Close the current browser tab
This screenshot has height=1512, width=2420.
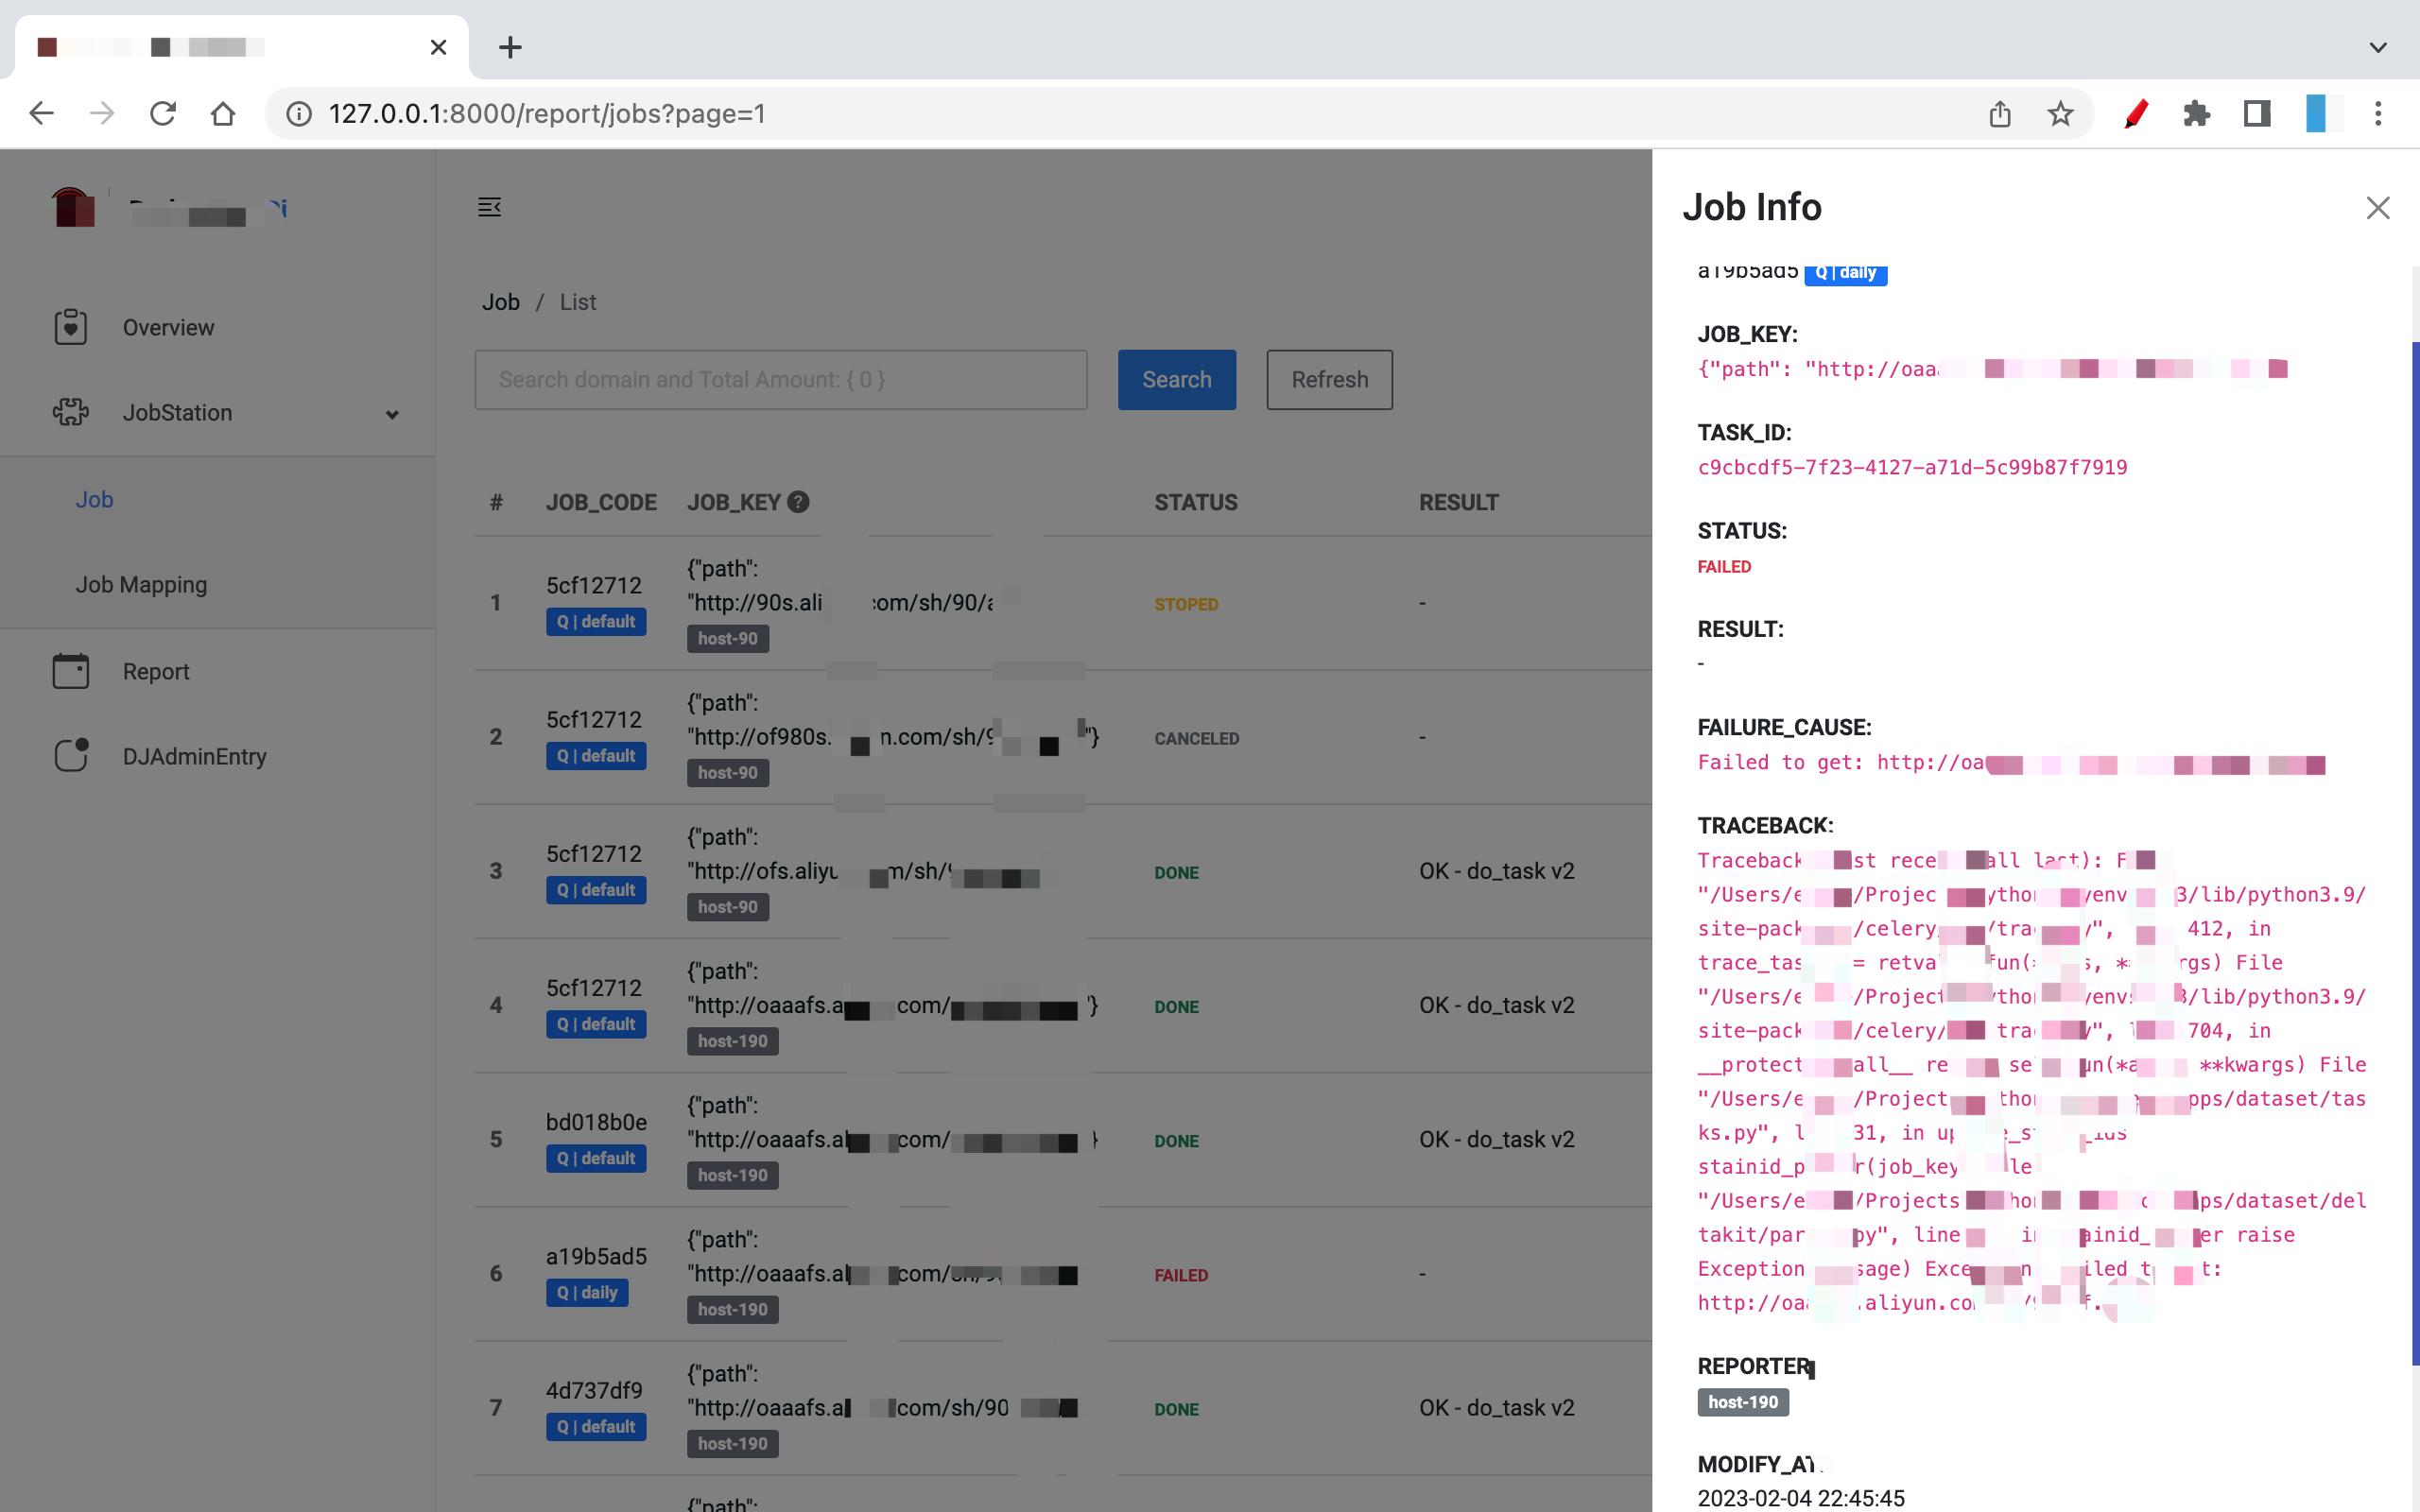click(438, 47)
